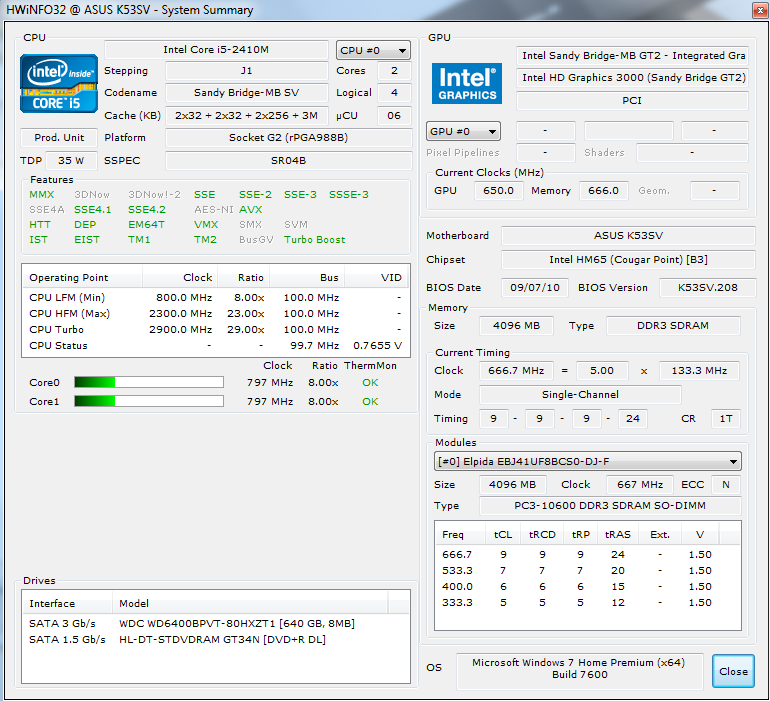Screen dimensions: 770x701
Task: Click the AVX feature label
Action: [x=250, y=209]
